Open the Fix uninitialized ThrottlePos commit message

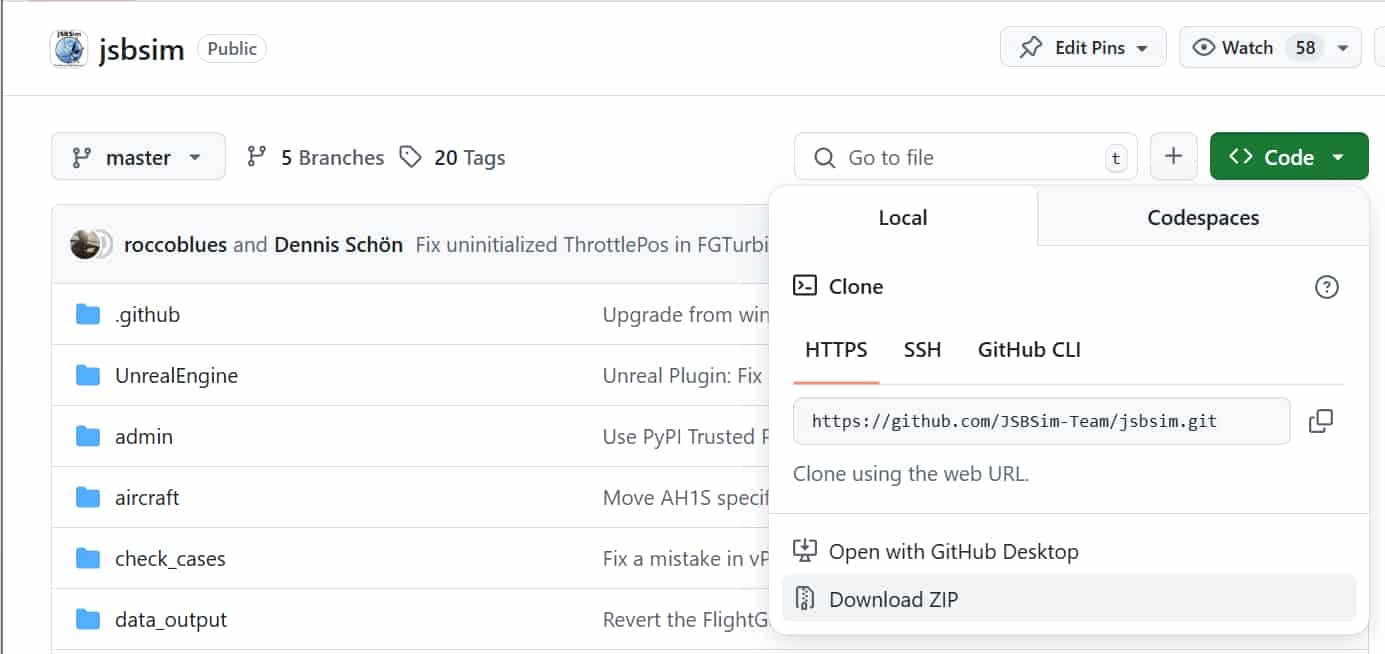[592, 244]
